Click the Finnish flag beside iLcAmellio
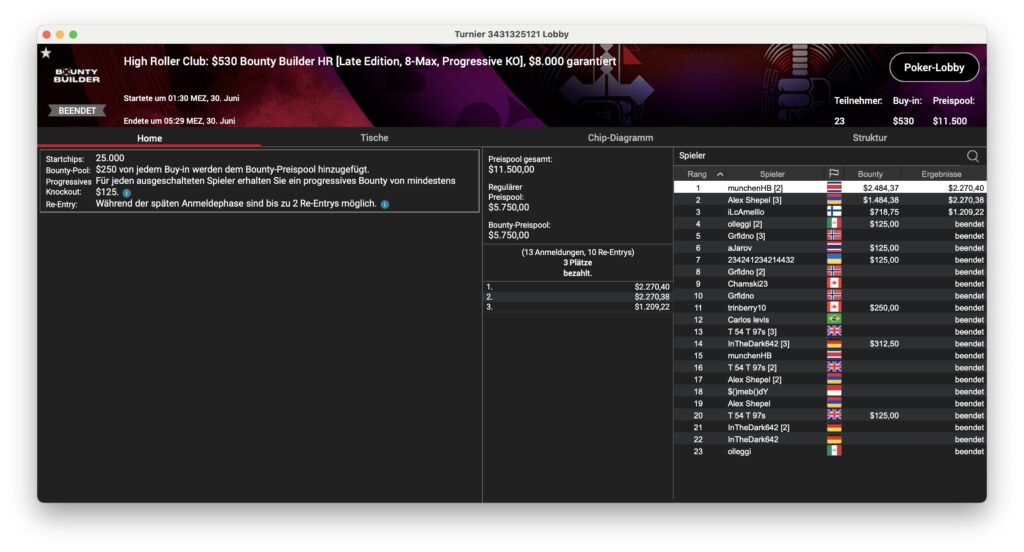Viewport: 1024px width, 552px height. point(834,212)
